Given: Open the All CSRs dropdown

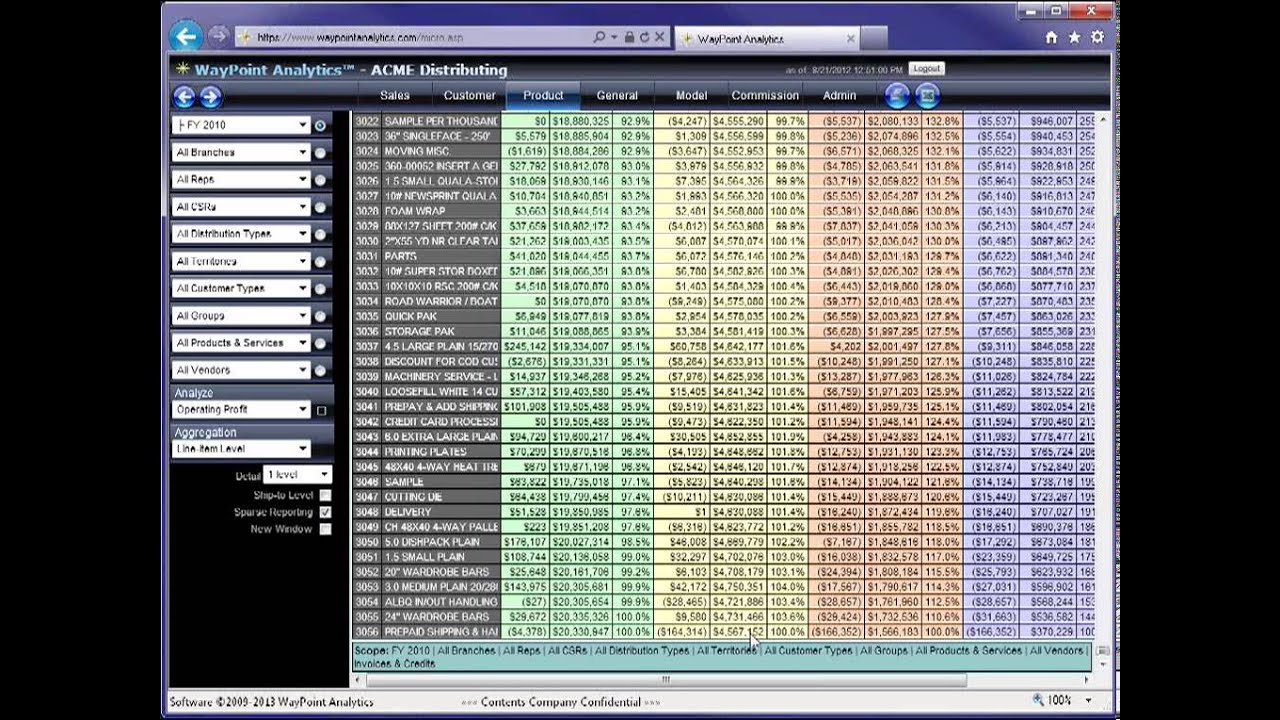Looking at the screenshot, I should tap(240, 206).
